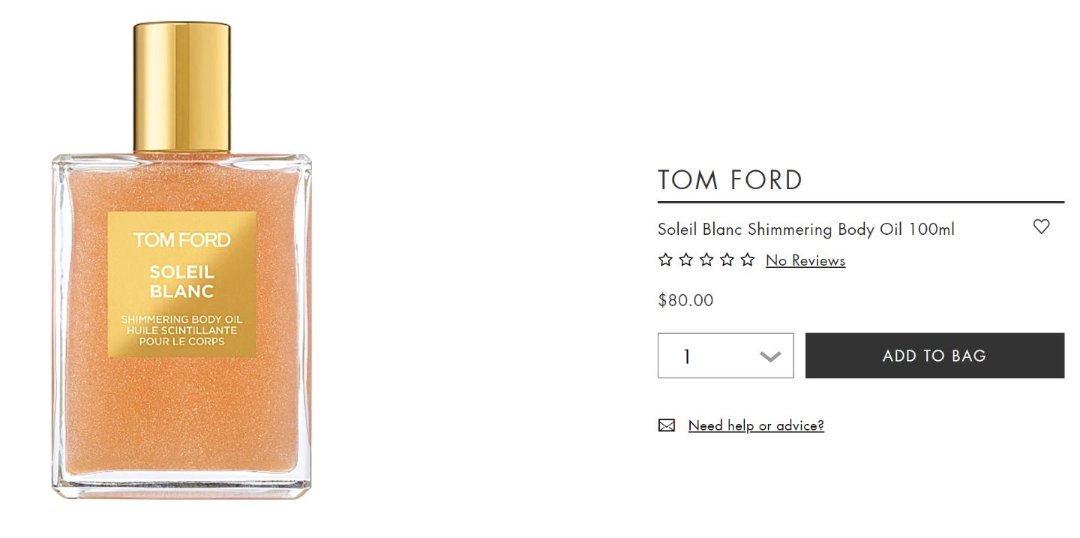Click the $80.00 price text
Viewport: 1080px width, 538px height.
[685, 300]
